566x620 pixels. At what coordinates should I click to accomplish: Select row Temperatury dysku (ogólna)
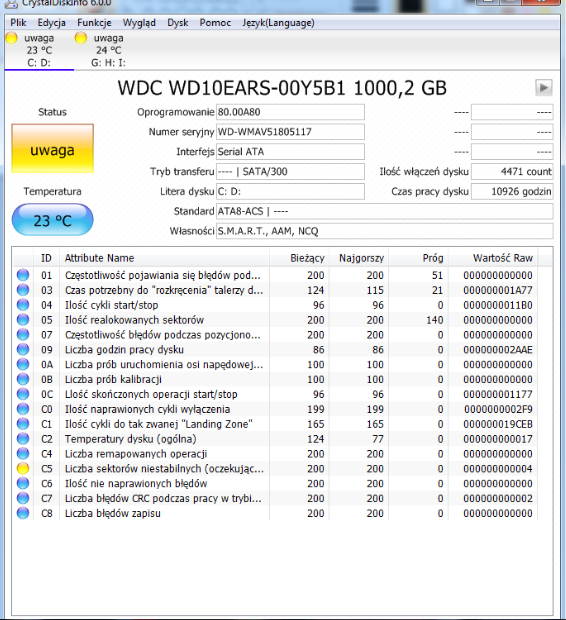(x=275, y=439)
